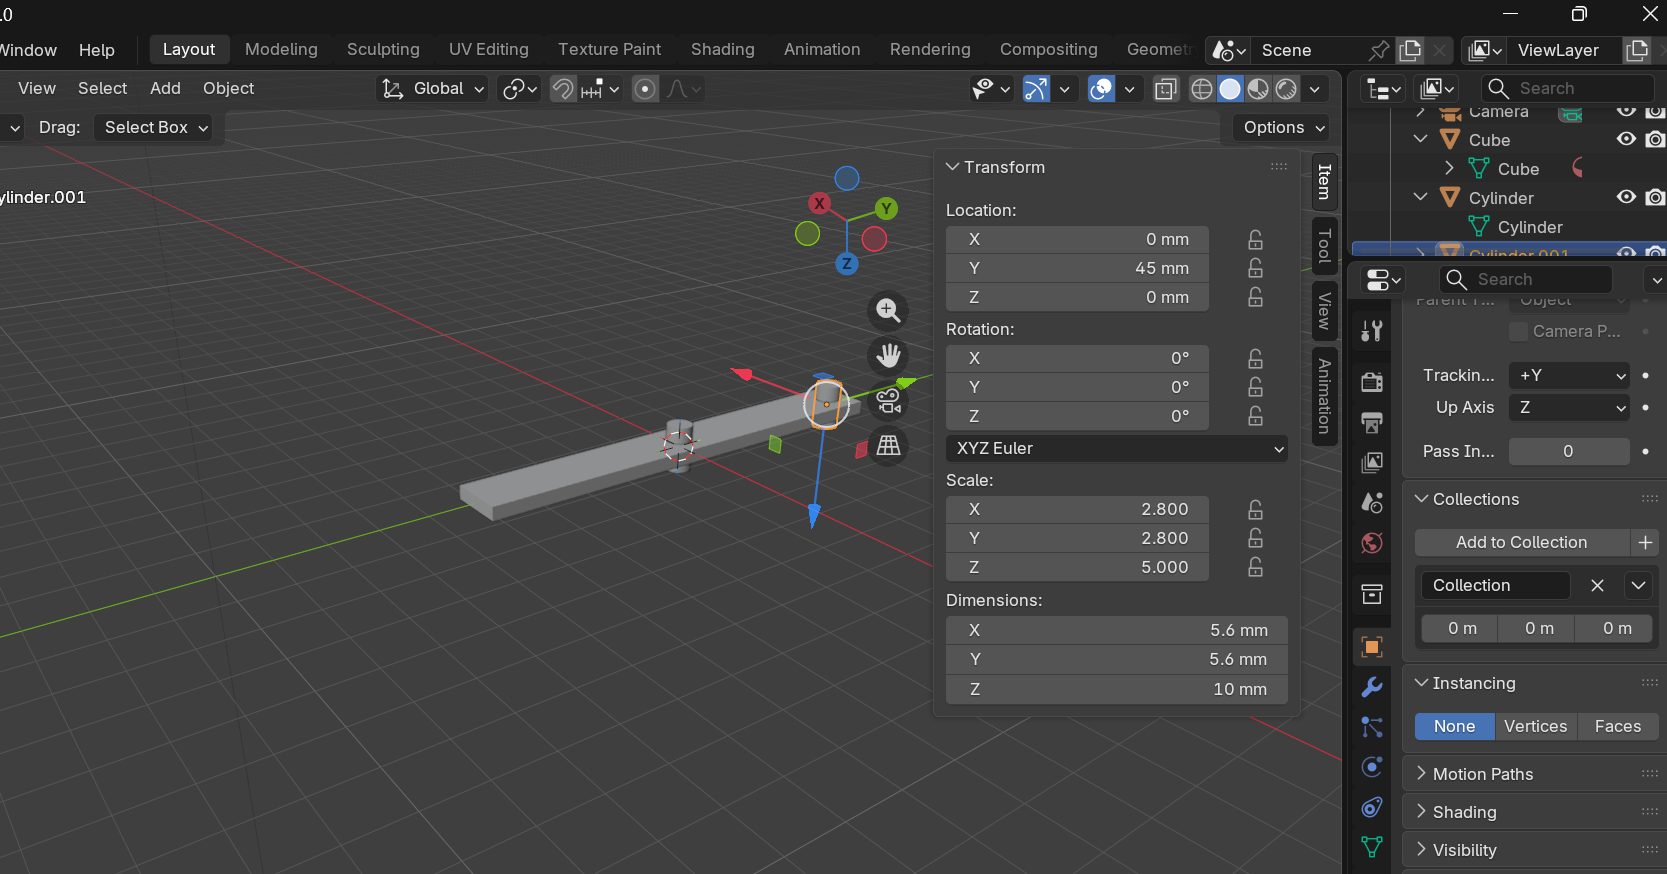Open the Up Axis Z dropdown
Screen dimensions: 1667x874
[x=1569, y=408]
